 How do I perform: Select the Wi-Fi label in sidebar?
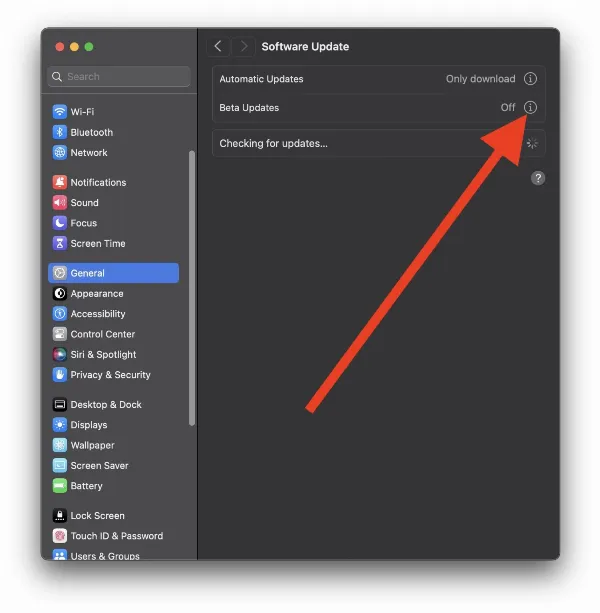pyautogui.click(x=82, y=112)
